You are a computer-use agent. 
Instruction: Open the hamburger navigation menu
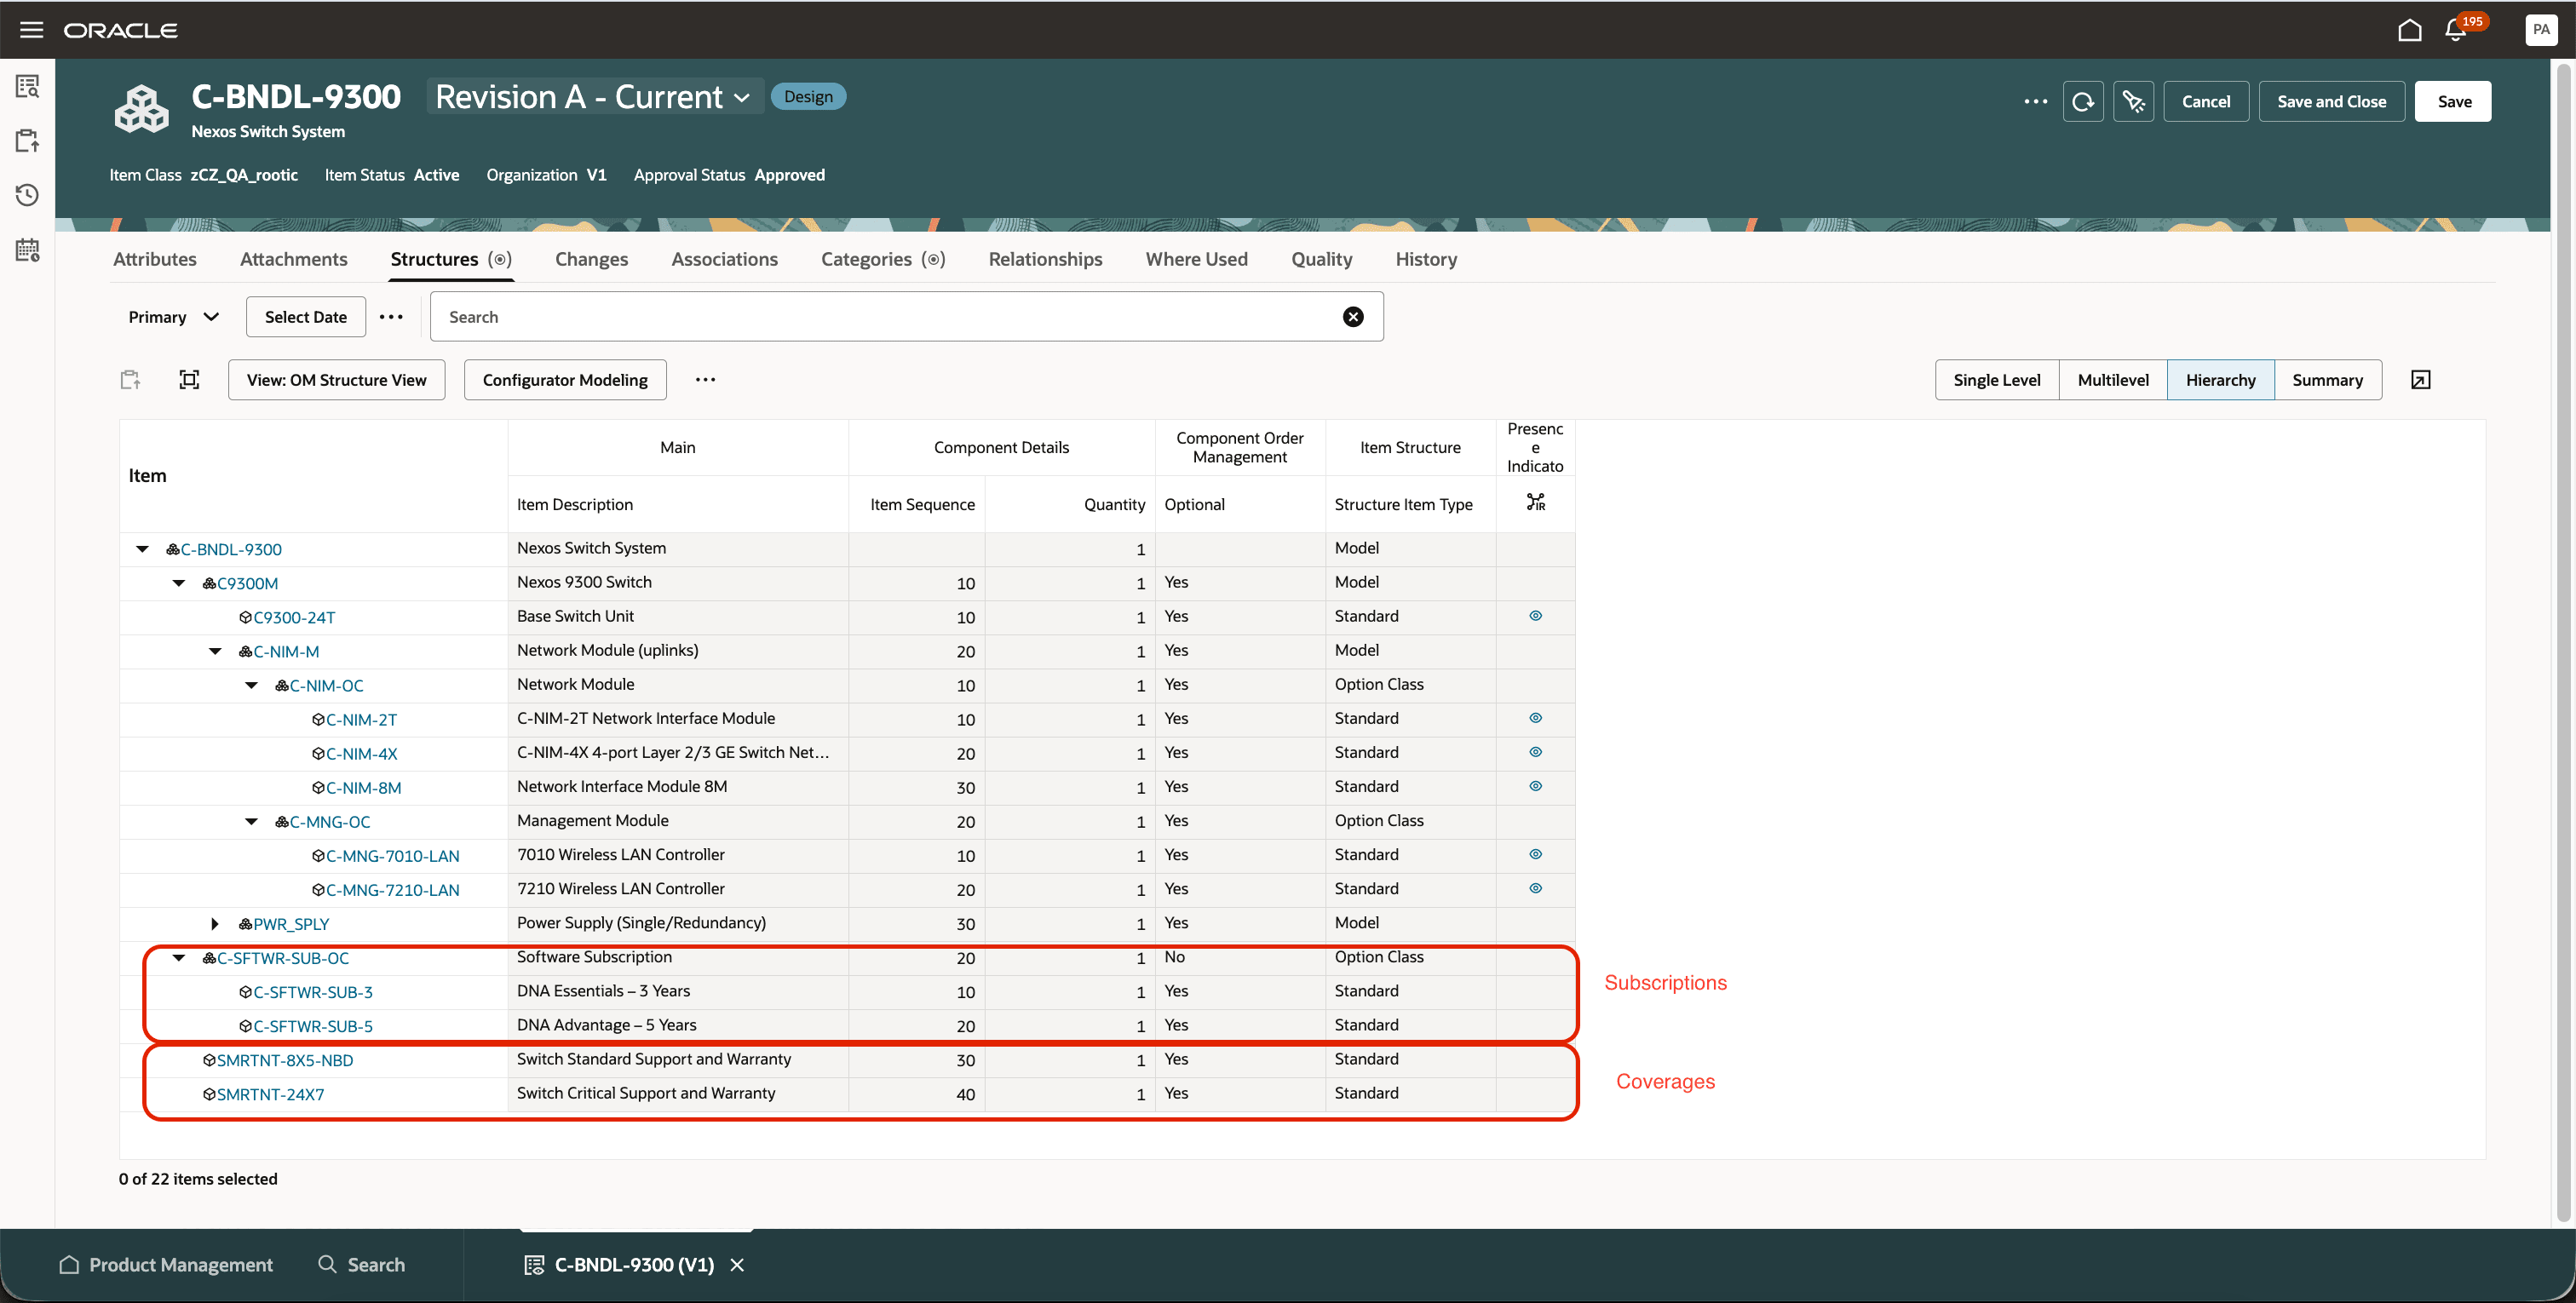tap(31, 30)
